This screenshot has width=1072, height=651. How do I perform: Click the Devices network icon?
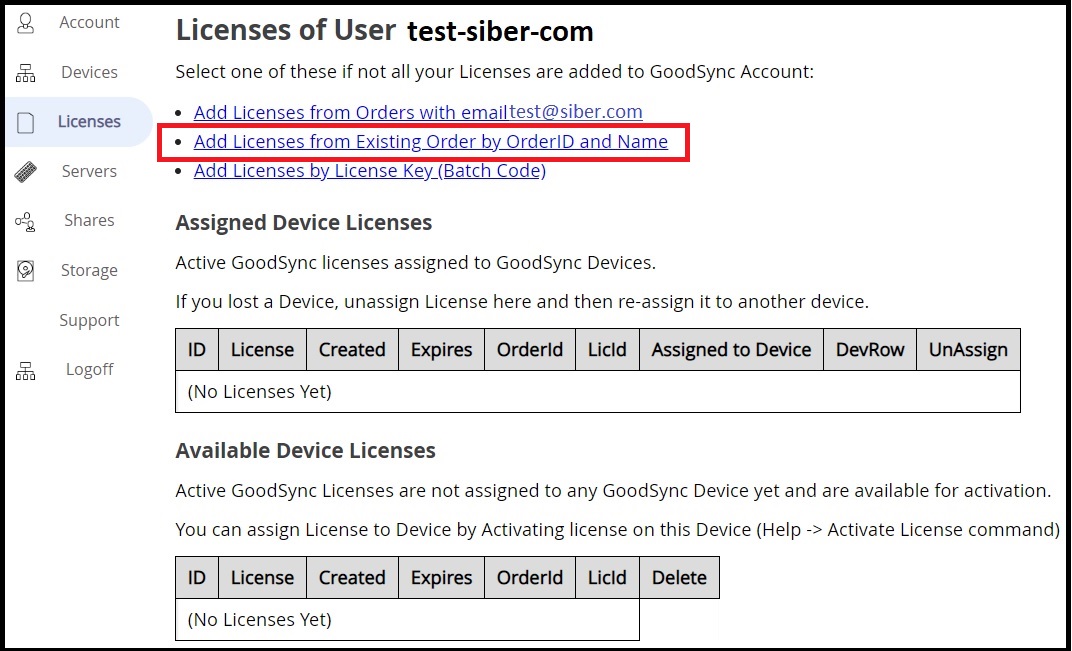pos(26,73)
